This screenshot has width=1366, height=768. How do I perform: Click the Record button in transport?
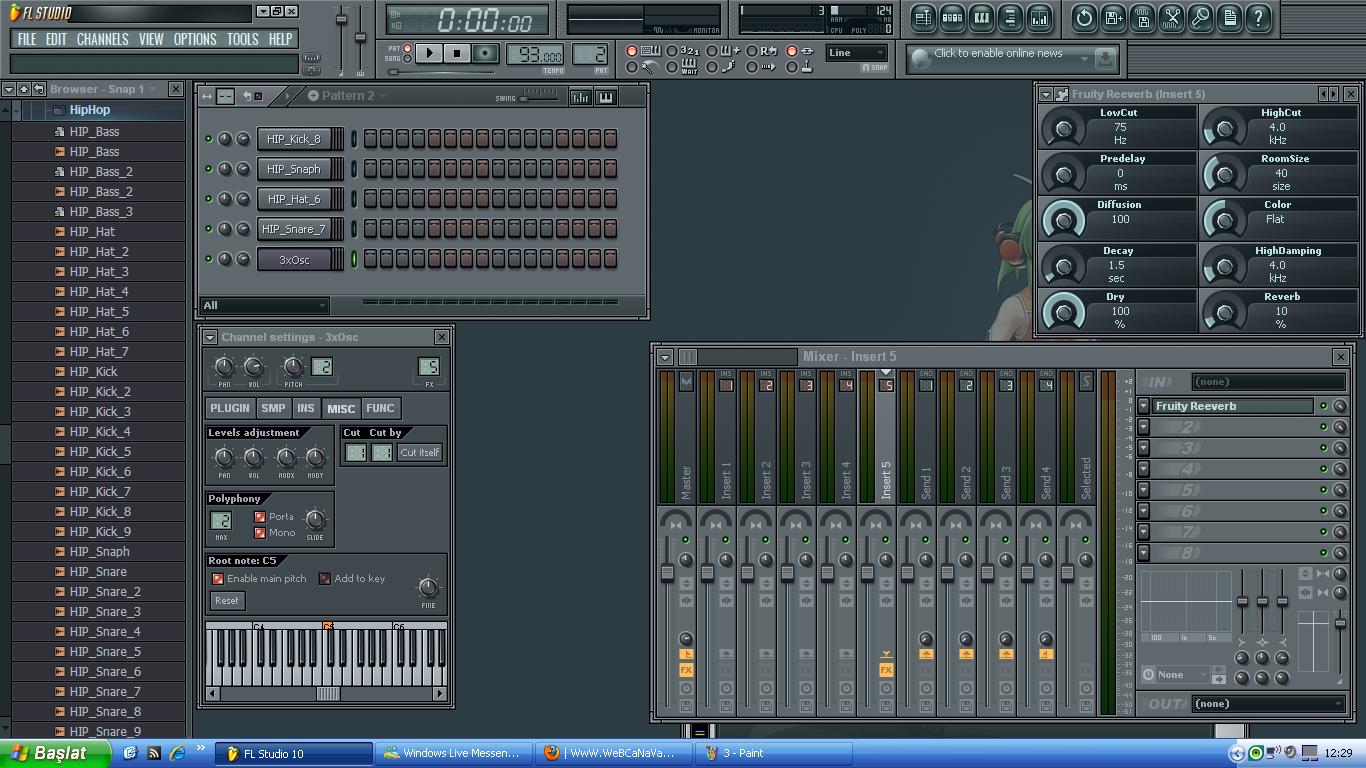[485, 53]
